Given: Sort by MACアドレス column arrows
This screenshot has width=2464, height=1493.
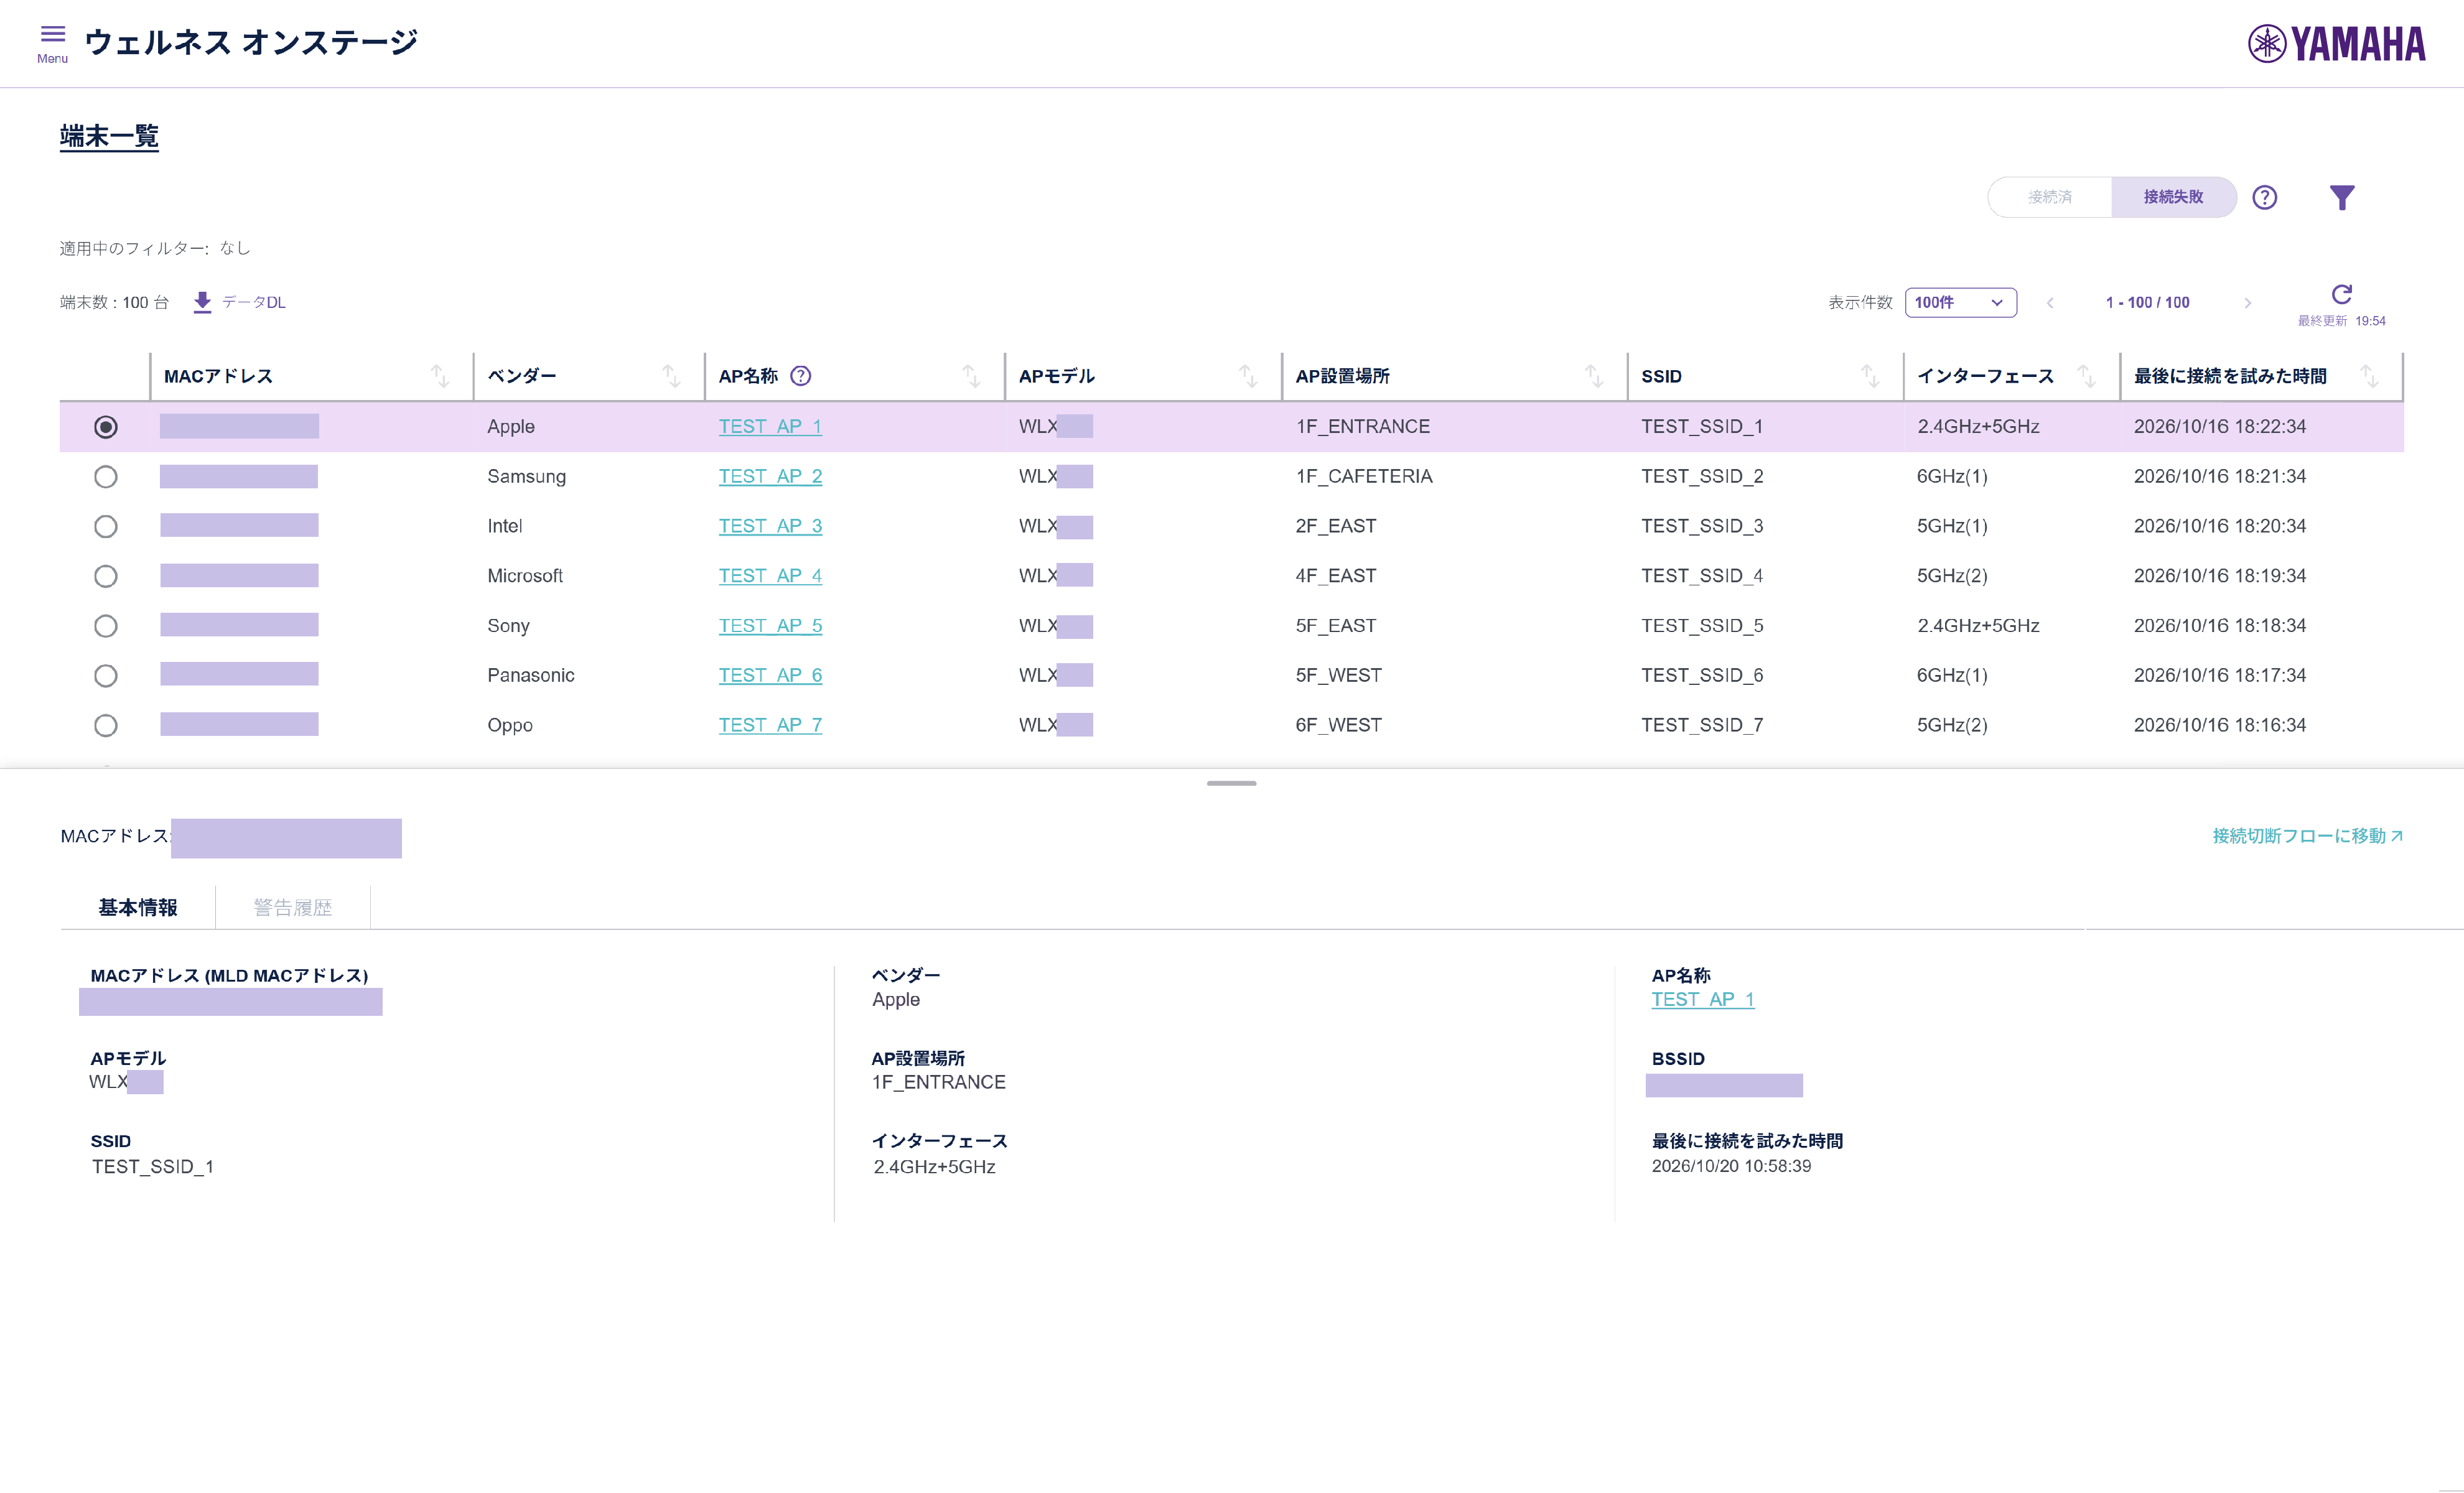Looking at the screenshot, I should pyautogui.click(x=440, y=376).
